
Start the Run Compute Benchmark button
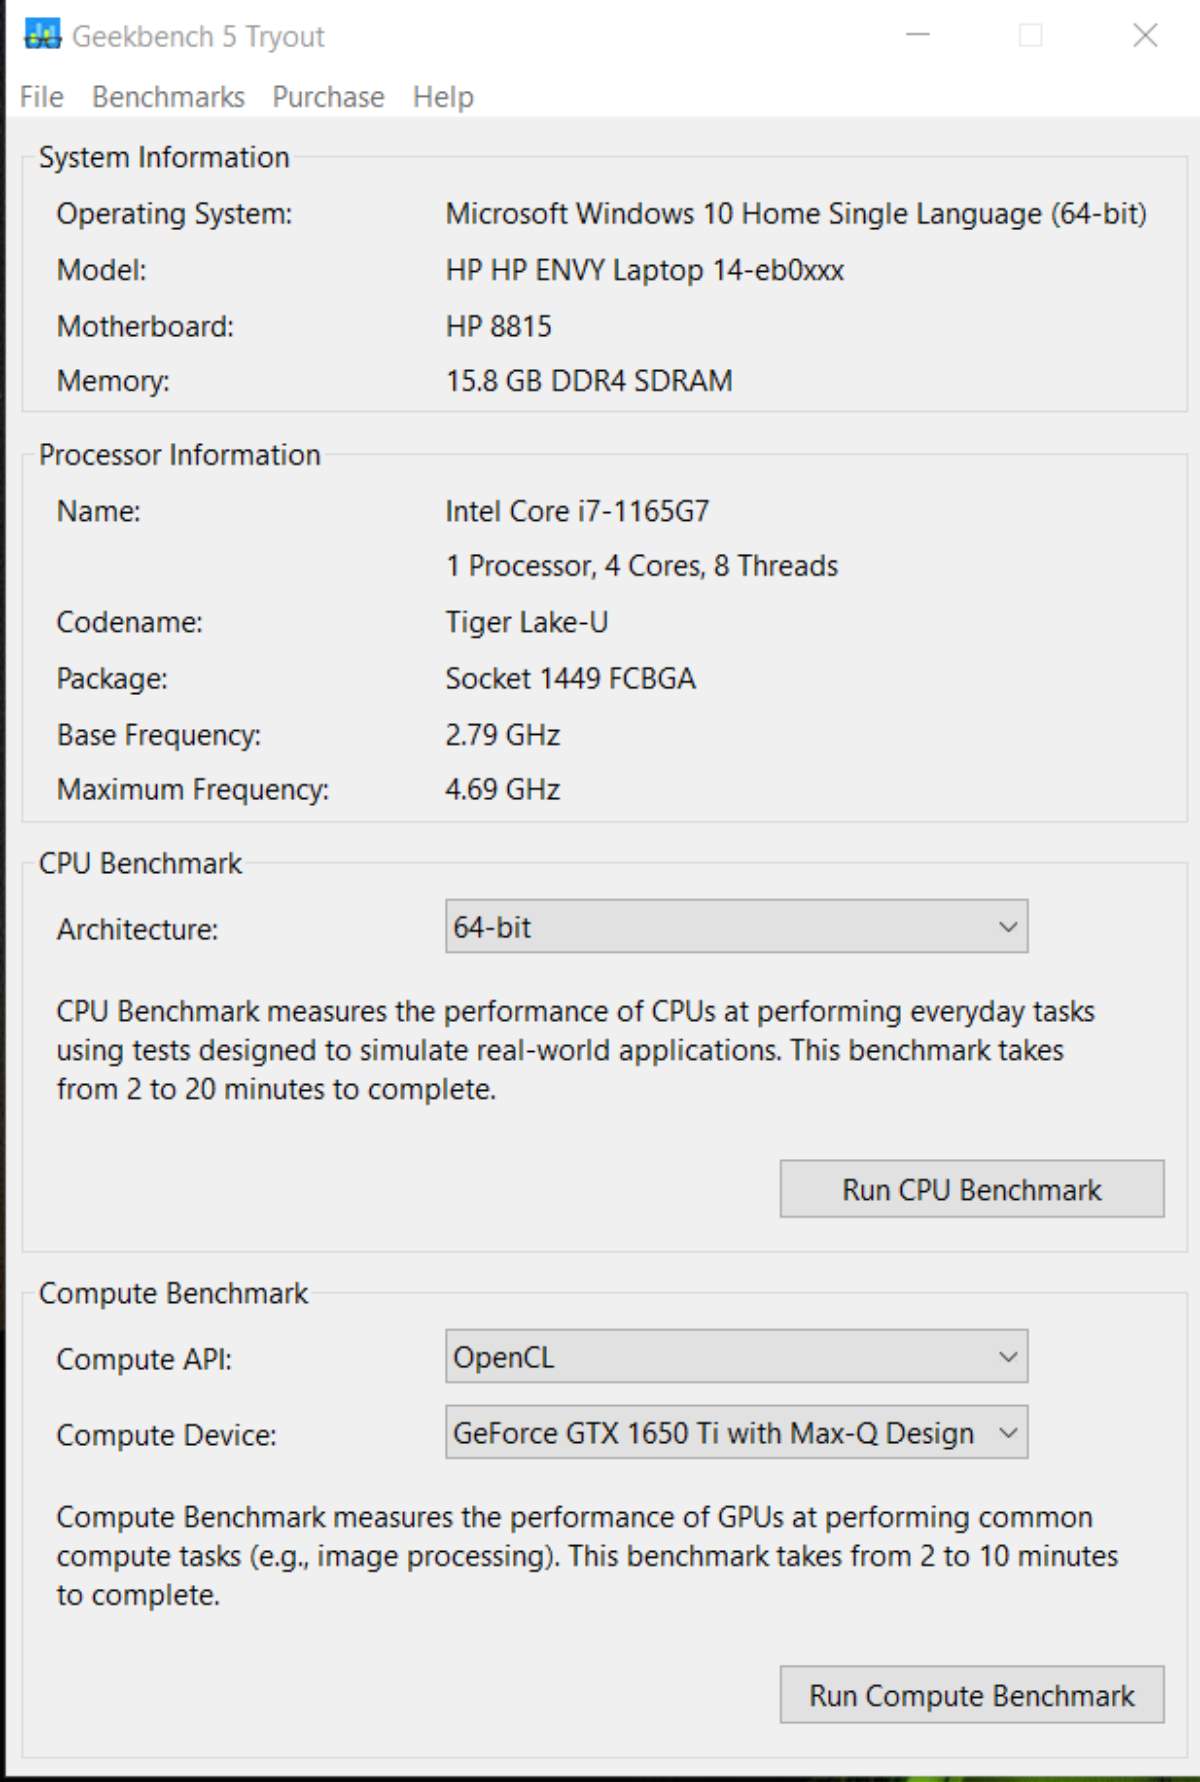click(971, 1695)
